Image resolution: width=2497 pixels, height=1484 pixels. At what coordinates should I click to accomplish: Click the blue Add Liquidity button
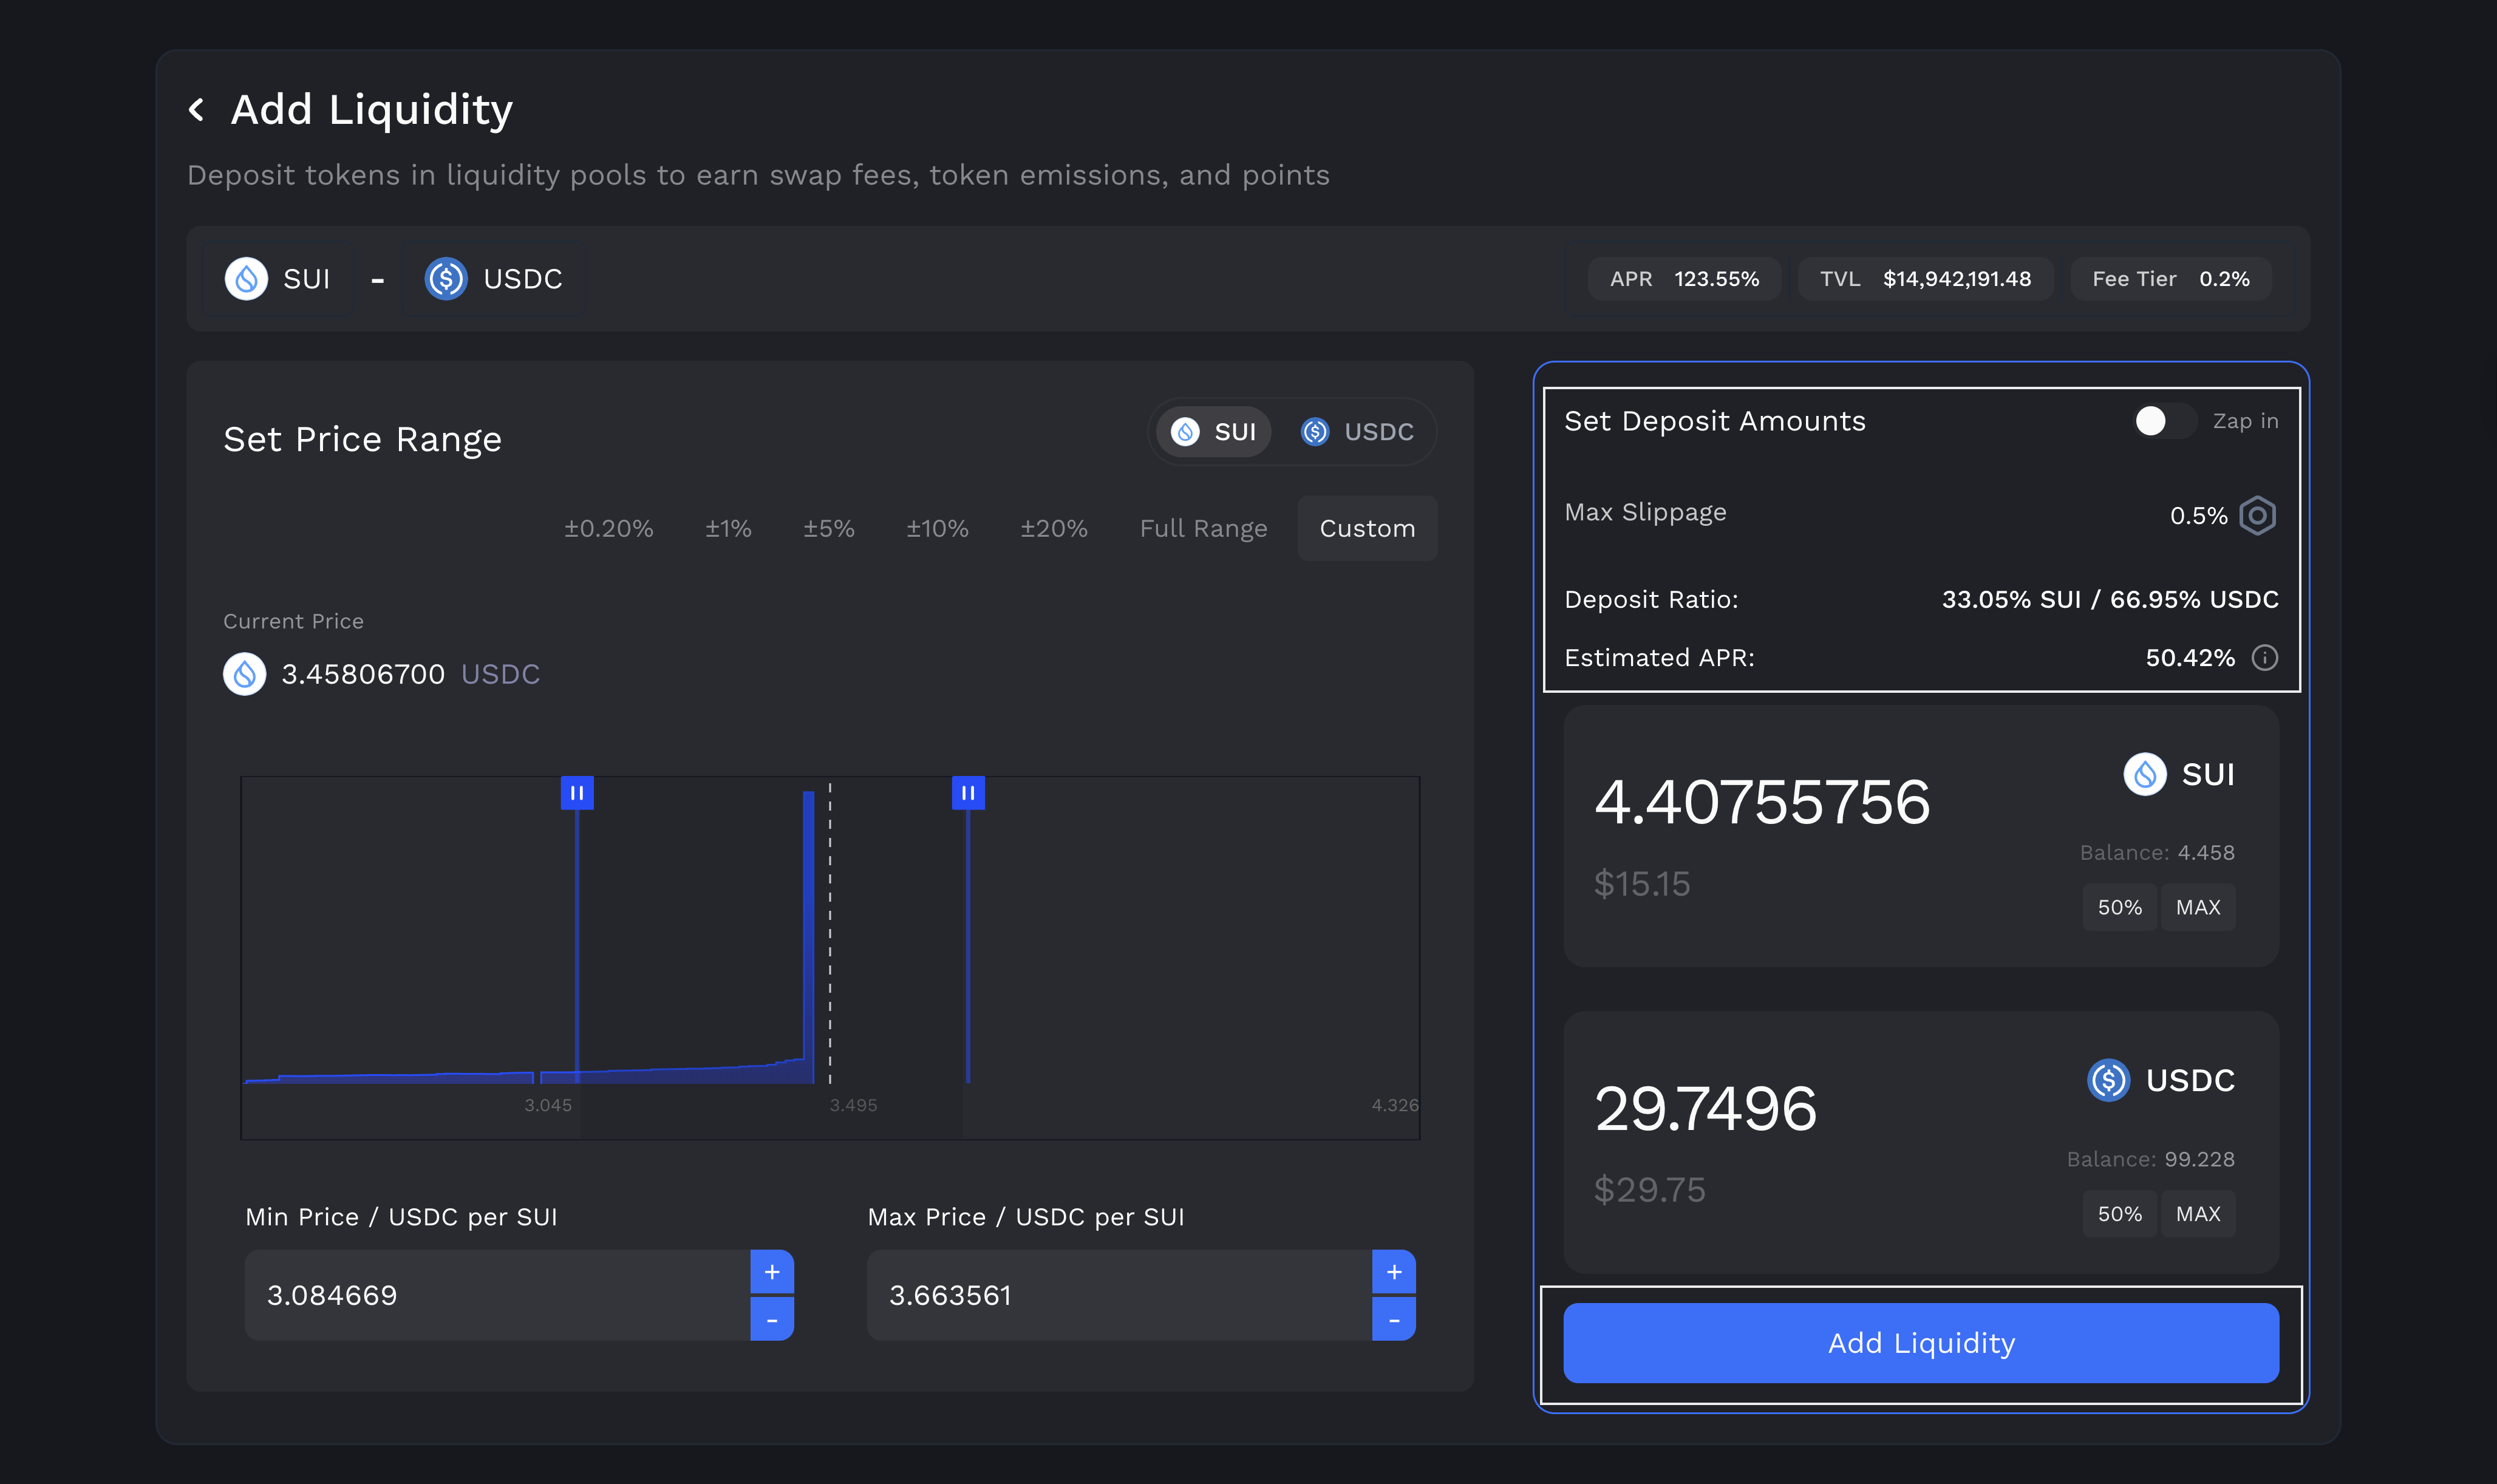pyautogui.click(x=1921, y=1343)
